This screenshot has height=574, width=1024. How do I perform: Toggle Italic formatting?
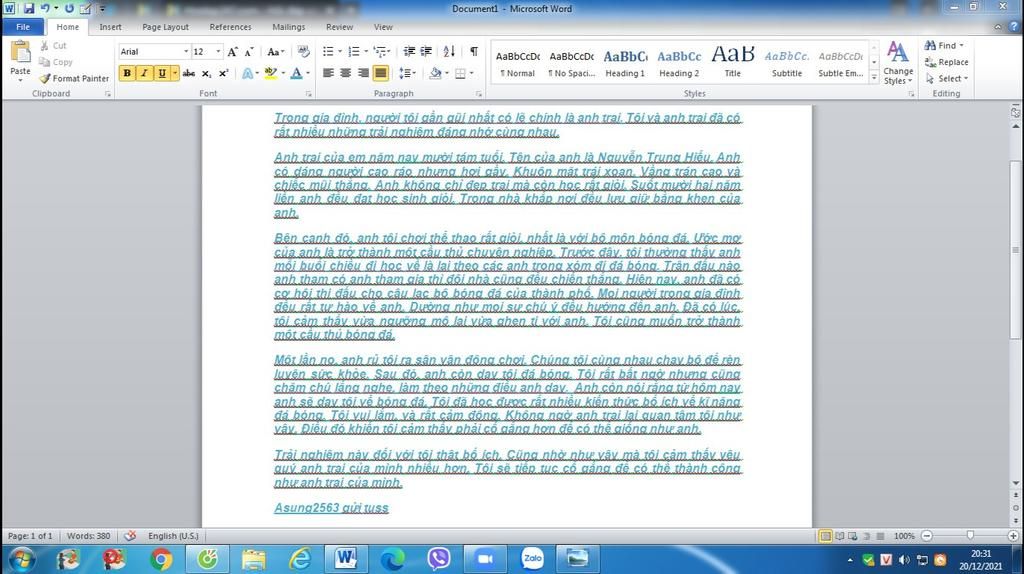pos(144,73)
